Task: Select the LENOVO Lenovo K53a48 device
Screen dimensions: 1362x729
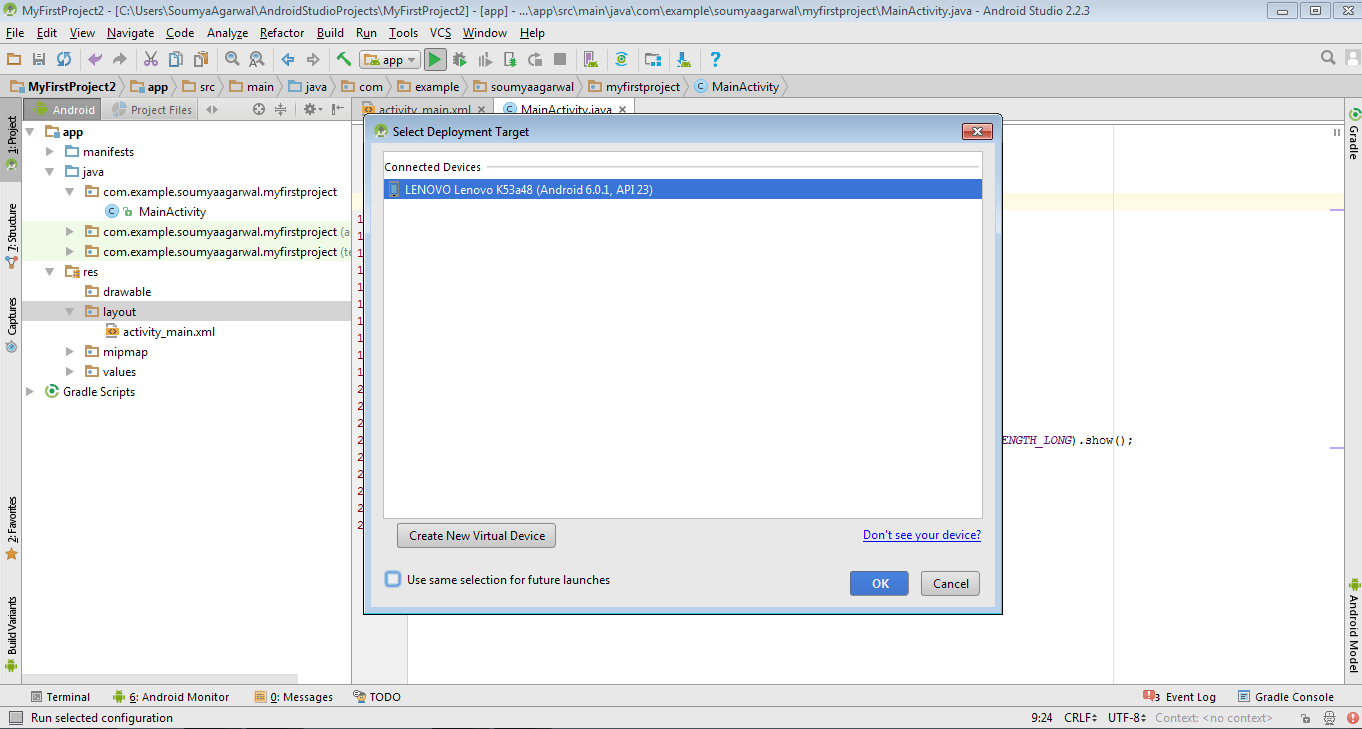Action: [x=600, y=188]
